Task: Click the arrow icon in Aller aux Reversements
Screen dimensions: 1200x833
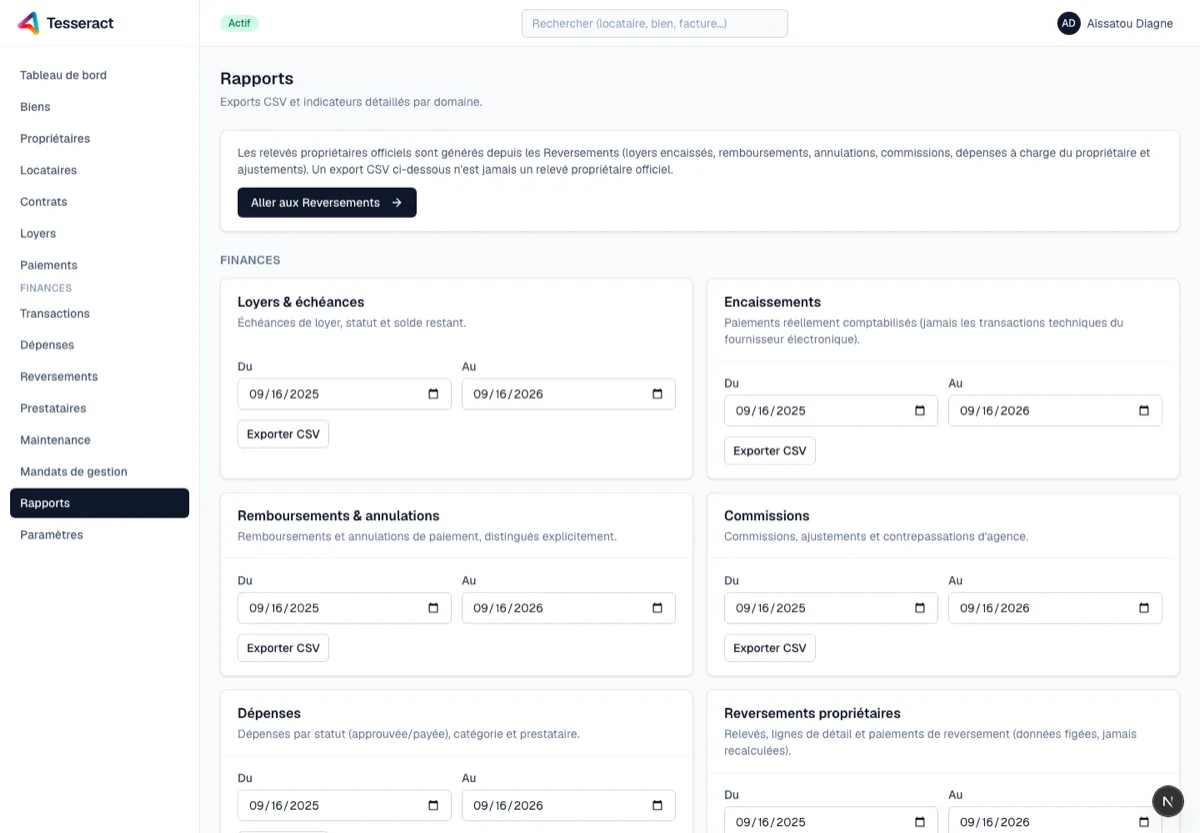Action: coord(397,202)
